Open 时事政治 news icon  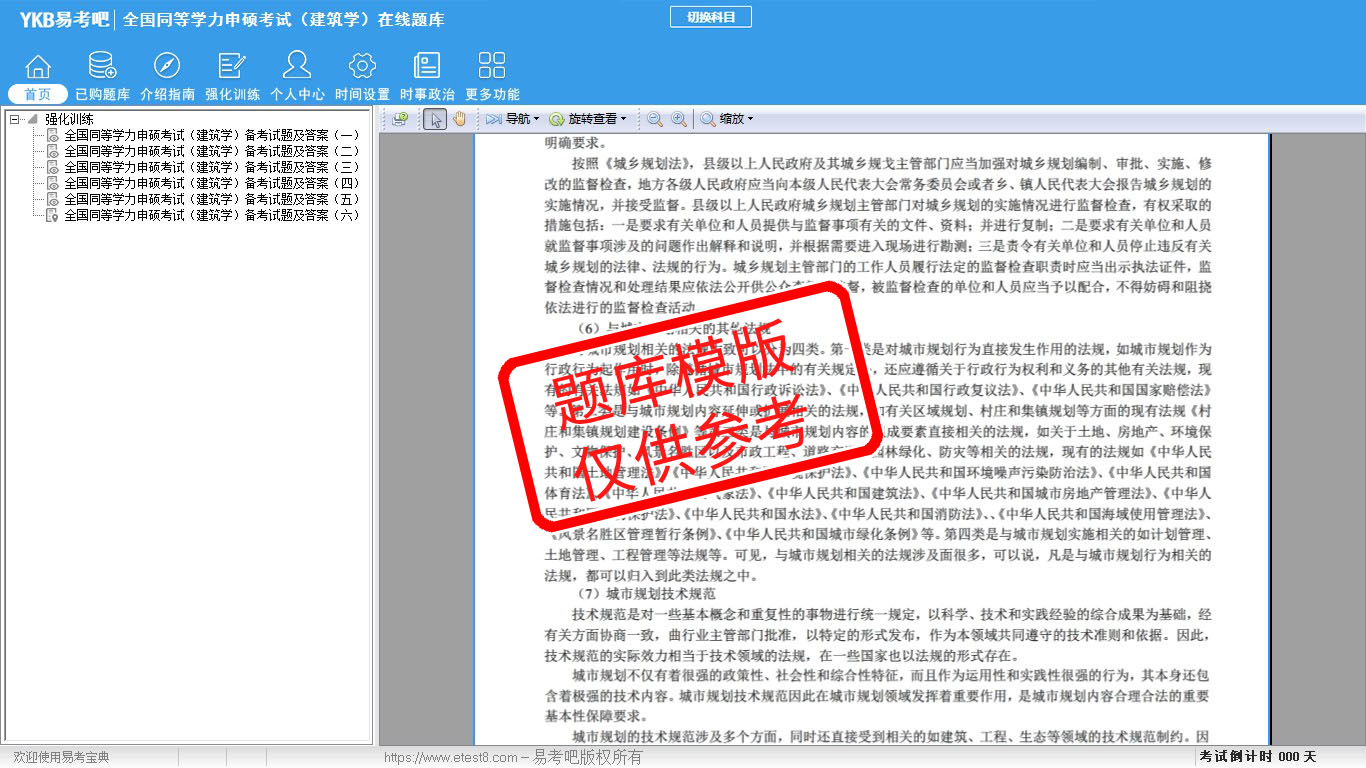(427, 67)
